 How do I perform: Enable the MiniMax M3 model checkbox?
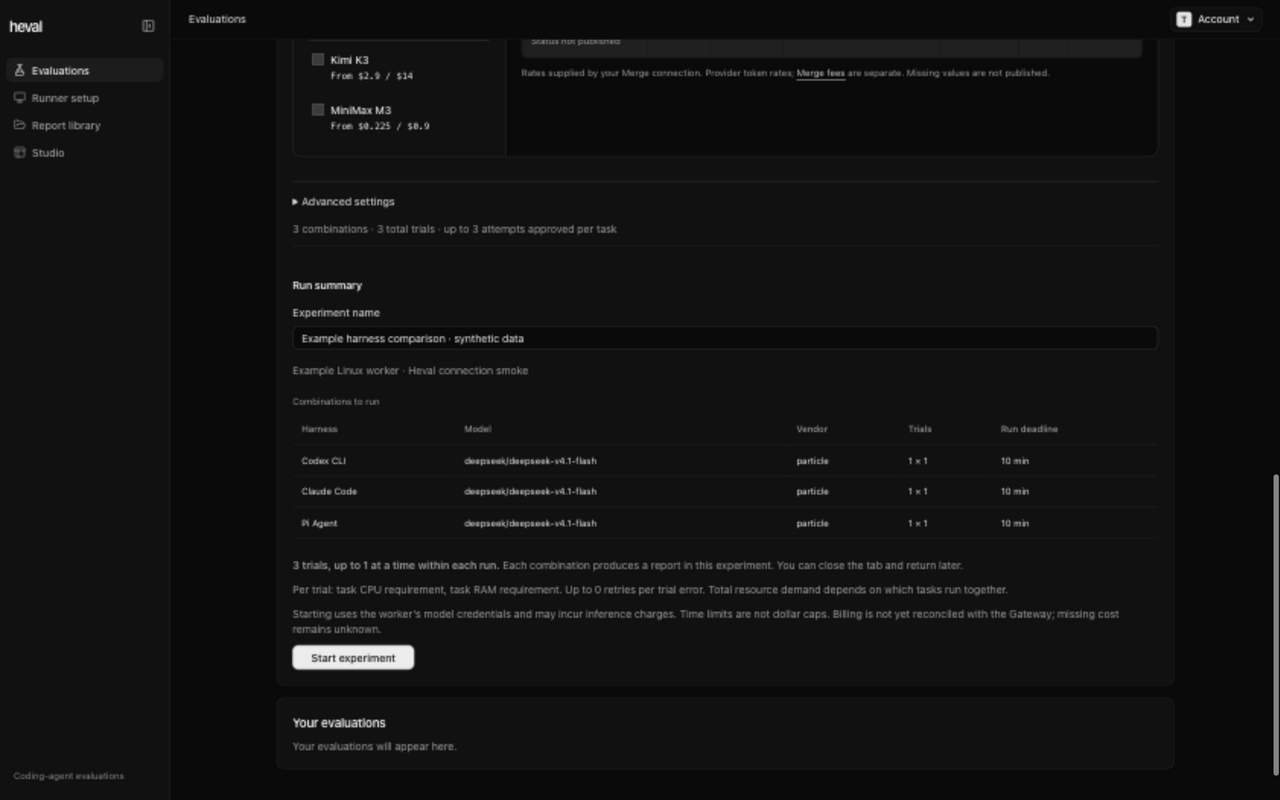[318, 110]
